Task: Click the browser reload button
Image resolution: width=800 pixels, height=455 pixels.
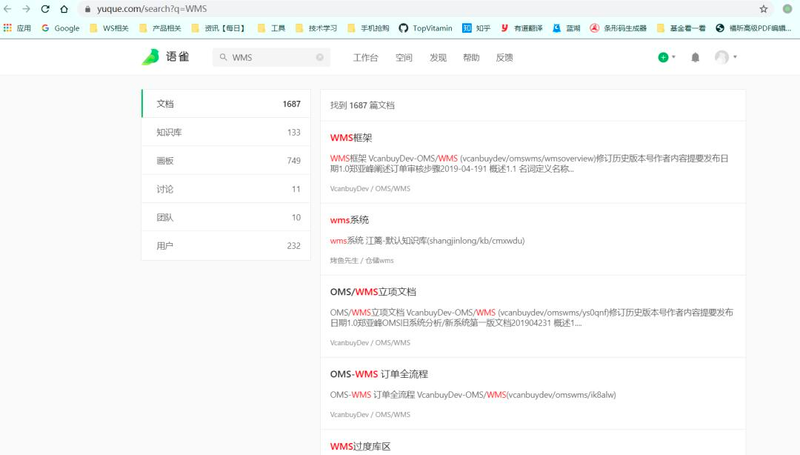Action: [45, 9]
